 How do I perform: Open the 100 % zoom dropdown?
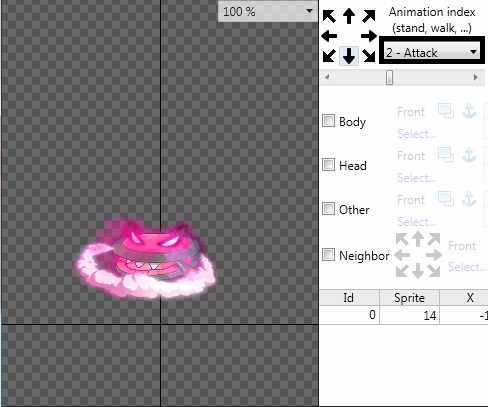(x=267, y=12)
